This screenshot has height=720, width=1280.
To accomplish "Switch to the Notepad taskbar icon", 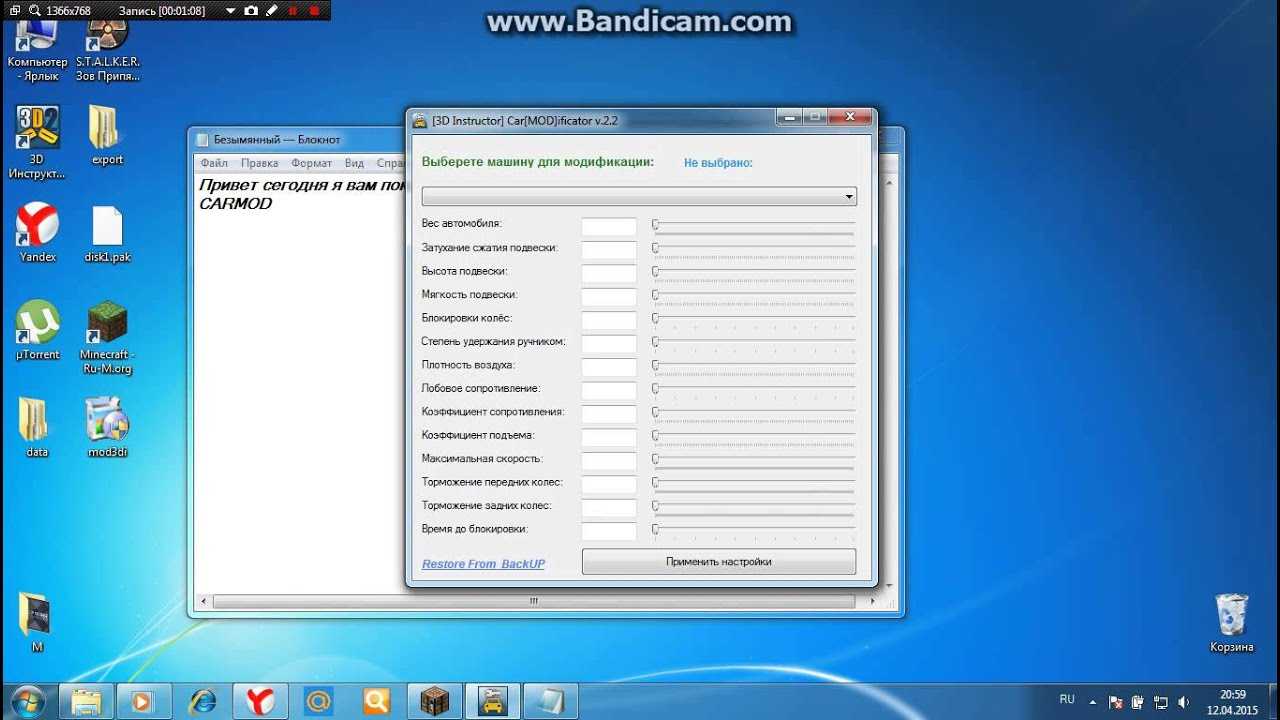I will coord(550,701).
